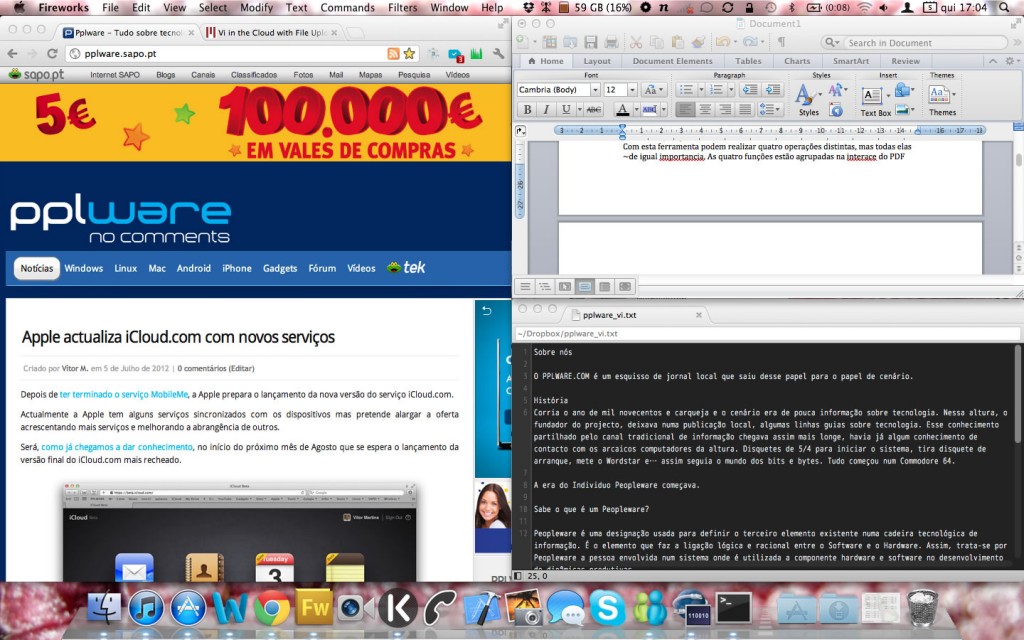Go back in Chrome
Screen dimensions: 1024x640
12,54
